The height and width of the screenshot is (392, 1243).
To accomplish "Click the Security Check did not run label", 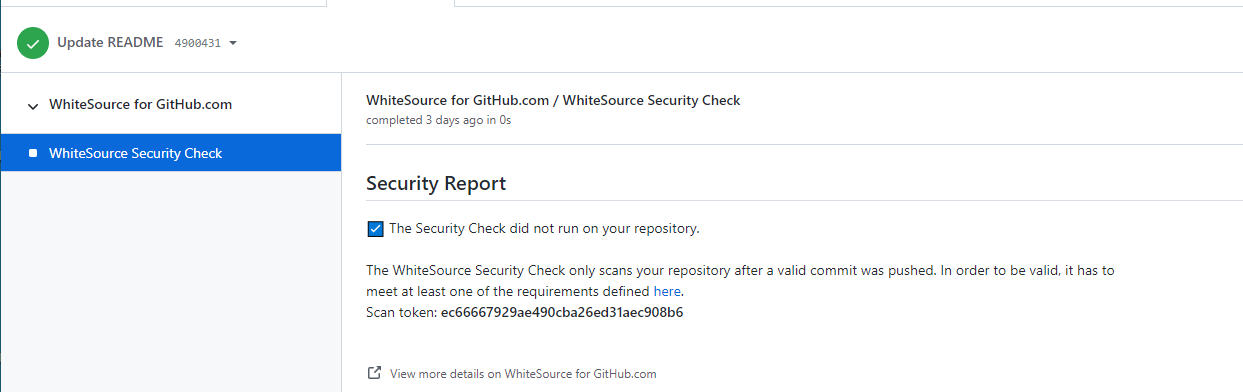I will (x=544, y=228).
